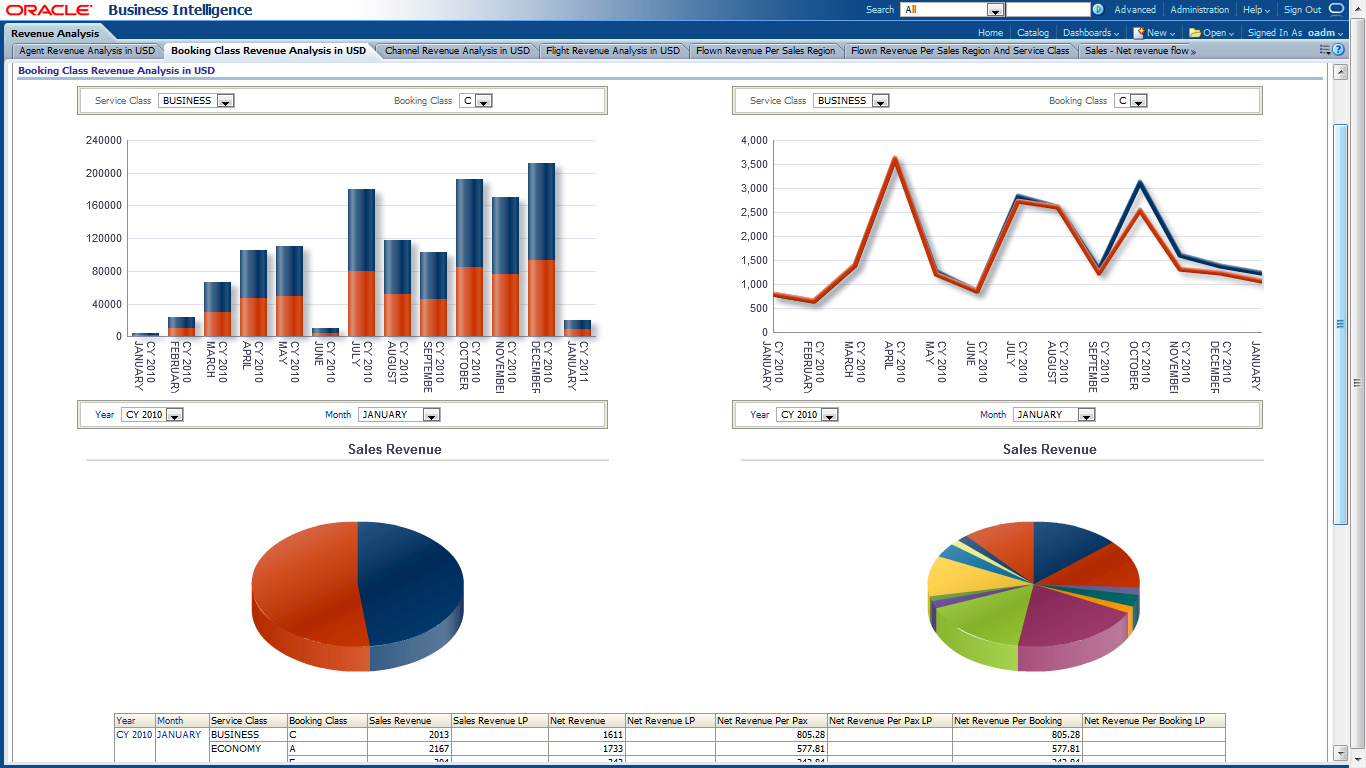Open right Month JANUARY dropdown

(x=1086, y=415)
